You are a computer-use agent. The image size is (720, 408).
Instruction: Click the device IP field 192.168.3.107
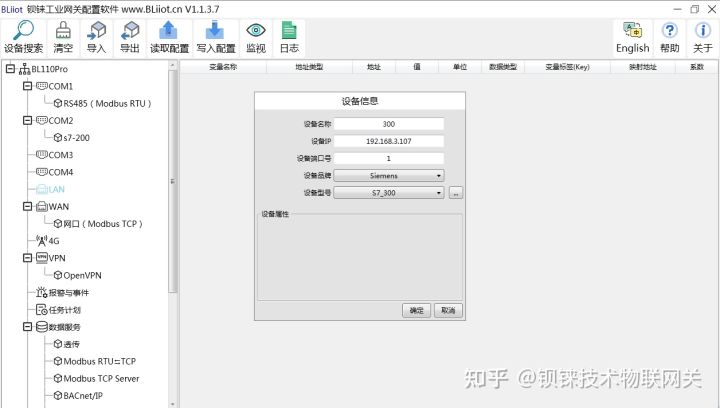389,141
